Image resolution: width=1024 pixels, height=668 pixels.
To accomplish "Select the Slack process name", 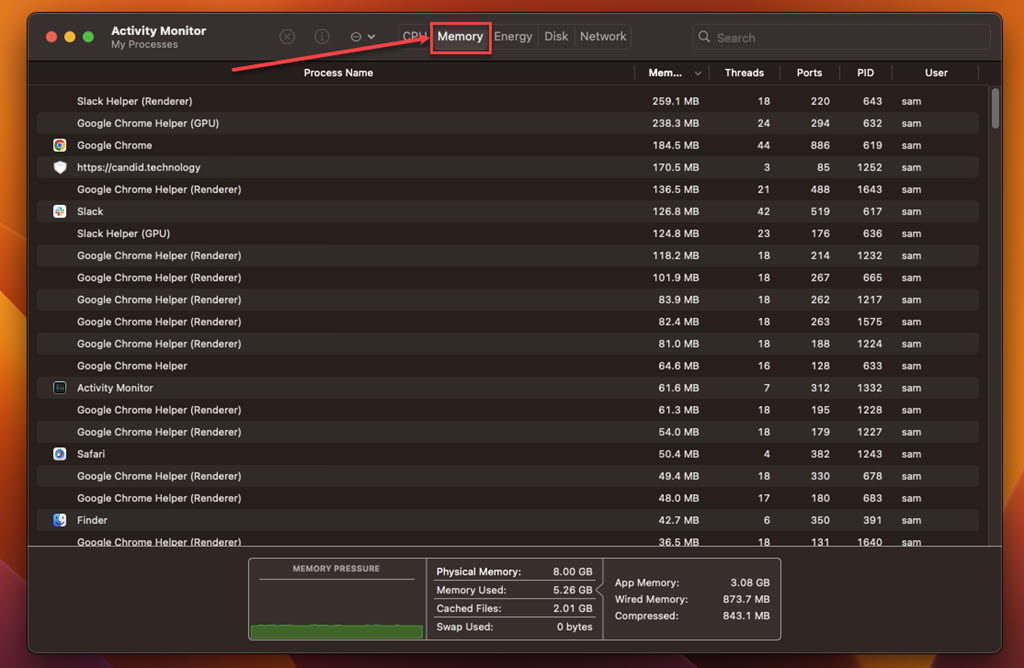I will (90, 212).
